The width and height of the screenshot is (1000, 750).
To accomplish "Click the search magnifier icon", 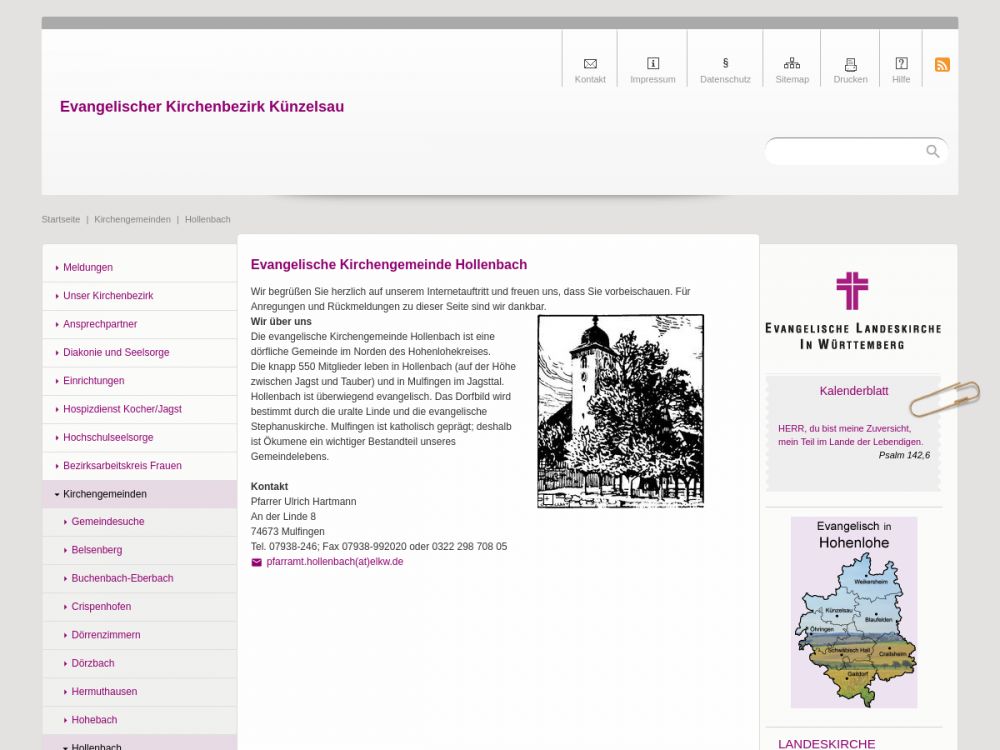I will [932, 151].
